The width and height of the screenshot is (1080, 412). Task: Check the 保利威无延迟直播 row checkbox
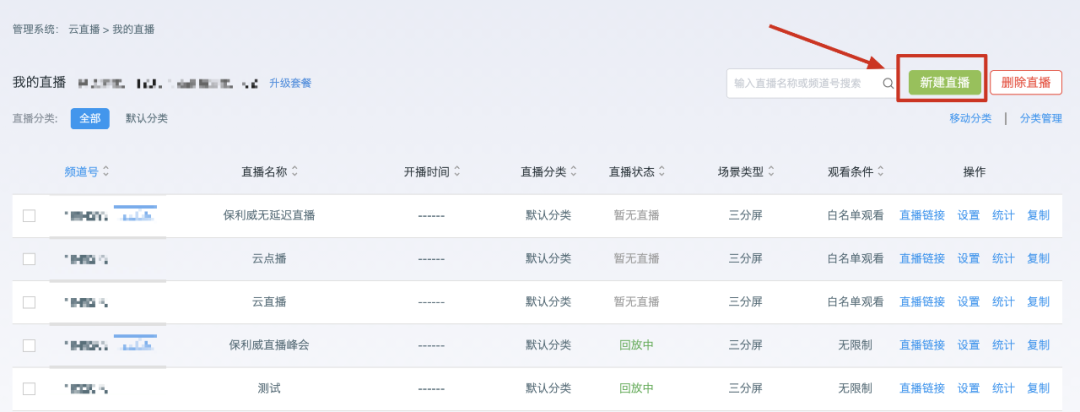pyautogui.click(x=29, y=215)
